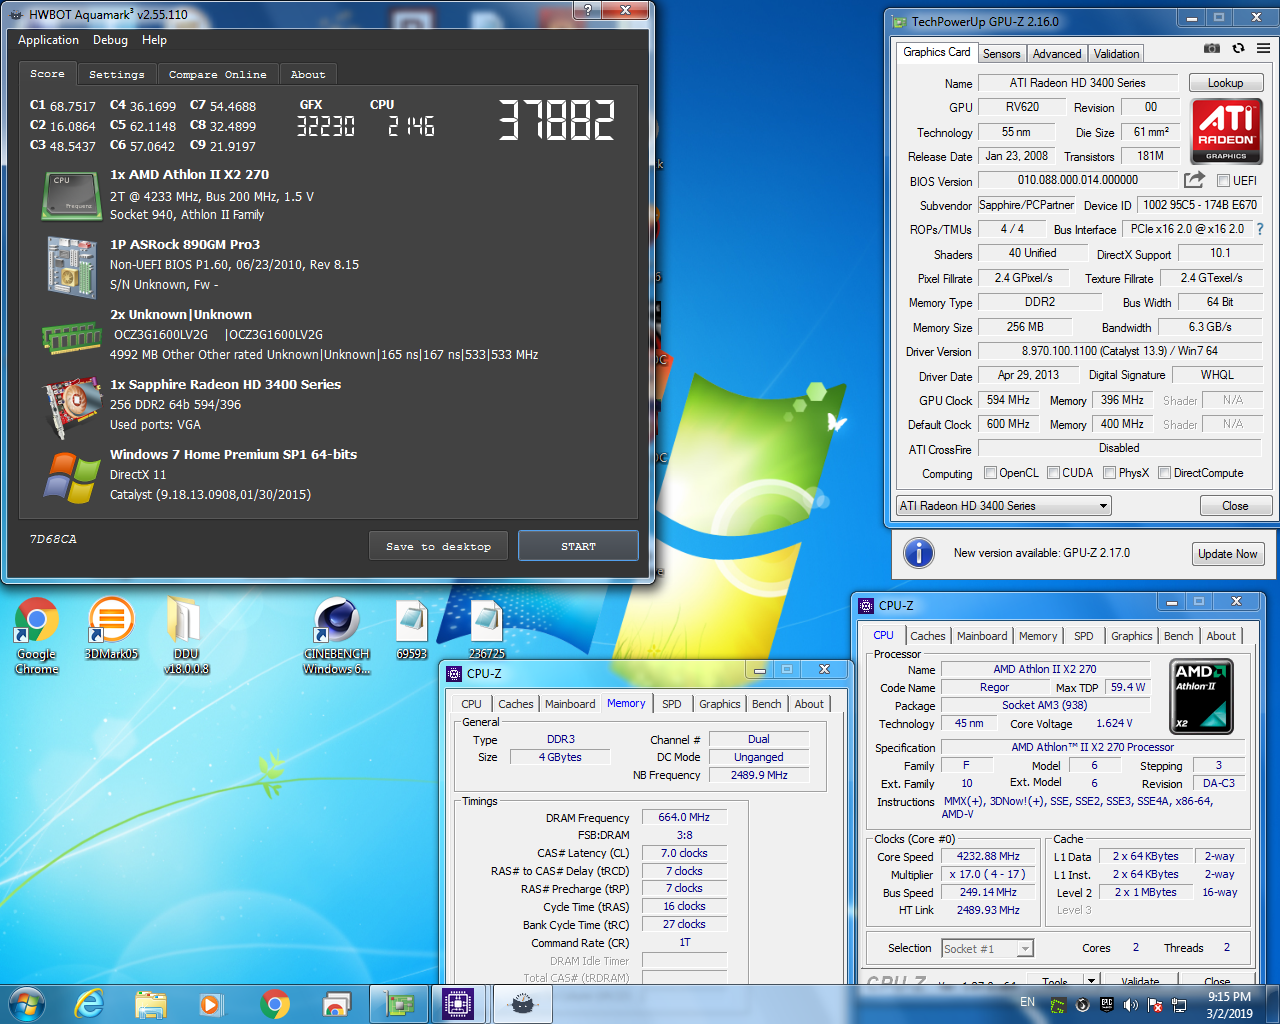Screen dimensions: 1280x1024
Task: Click Update Now button
Action: (x=1228, y=554)
